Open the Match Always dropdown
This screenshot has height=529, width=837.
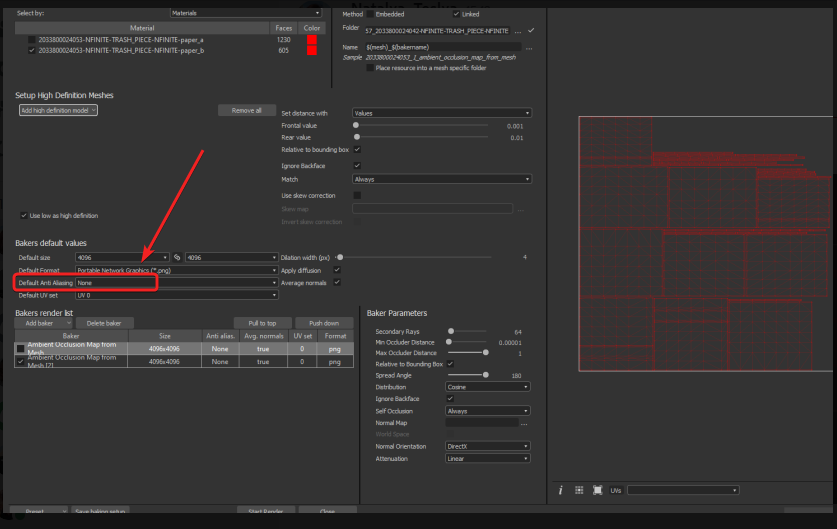point(442,179)
